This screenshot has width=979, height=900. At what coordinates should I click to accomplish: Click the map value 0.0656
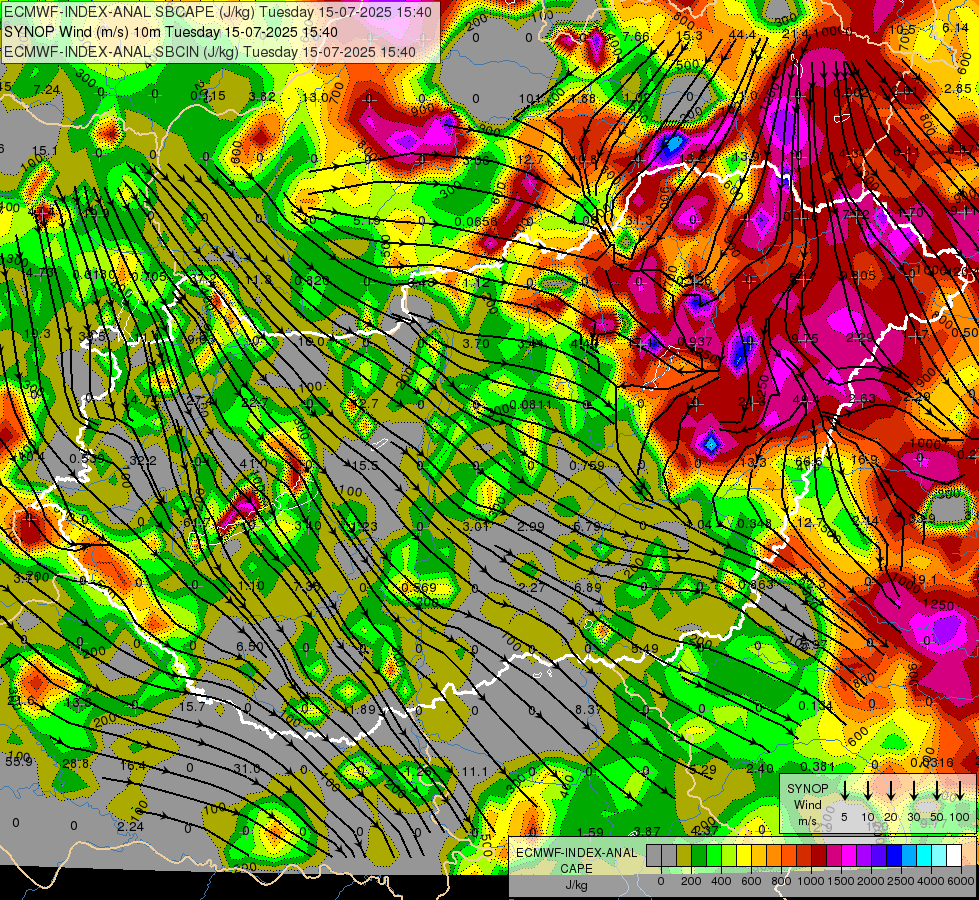[476, 221]
